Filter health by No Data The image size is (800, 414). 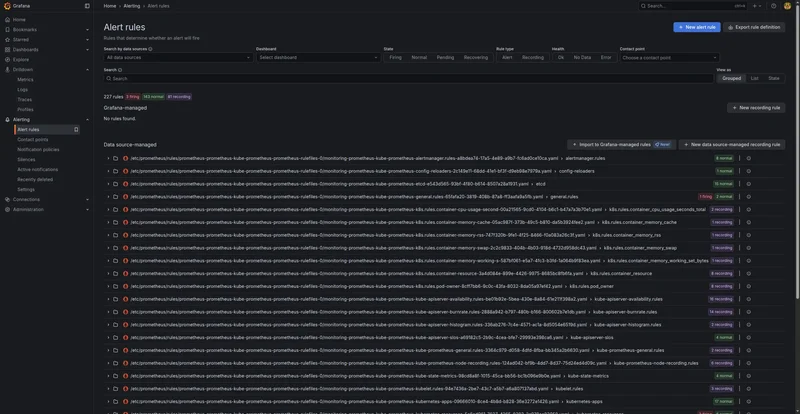(x=582, y=58)
